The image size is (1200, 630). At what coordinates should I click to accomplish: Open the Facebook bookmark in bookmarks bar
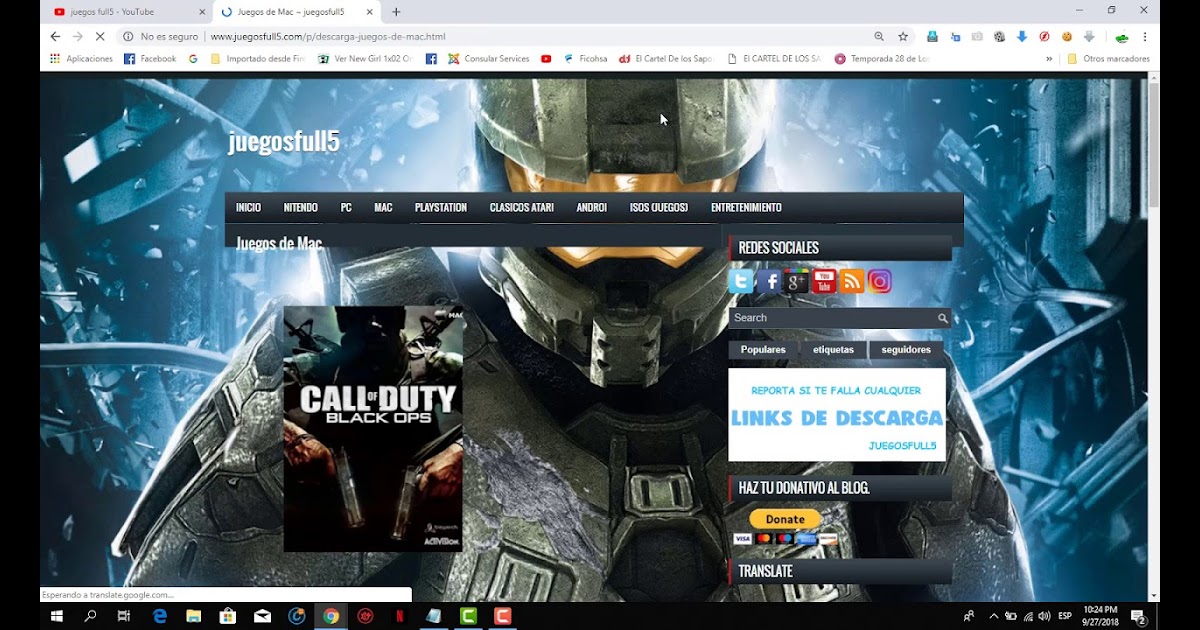coord(150,59)
